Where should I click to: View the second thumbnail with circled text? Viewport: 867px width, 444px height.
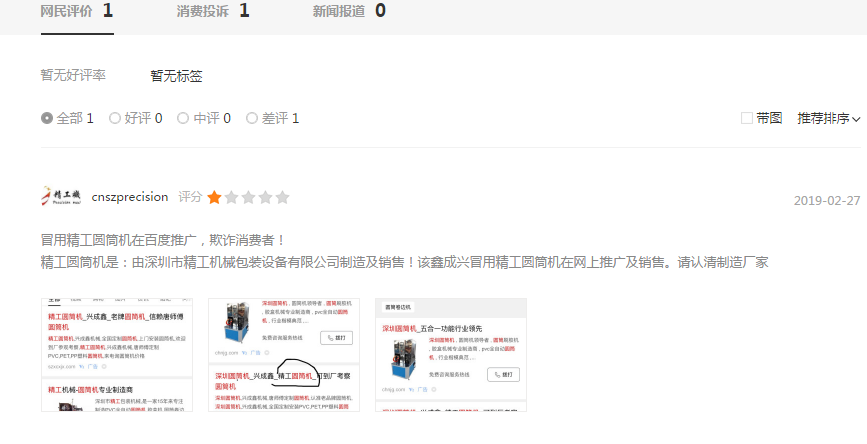coord(283,354)
